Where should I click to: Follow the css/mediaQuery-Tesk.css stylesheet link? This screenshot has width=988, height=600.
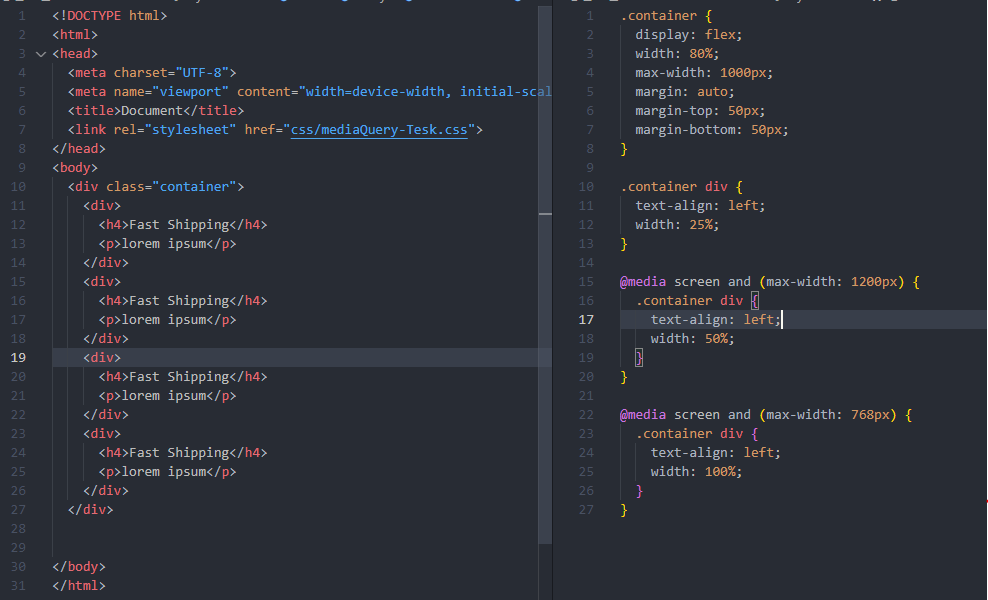(x=379, y=130)
